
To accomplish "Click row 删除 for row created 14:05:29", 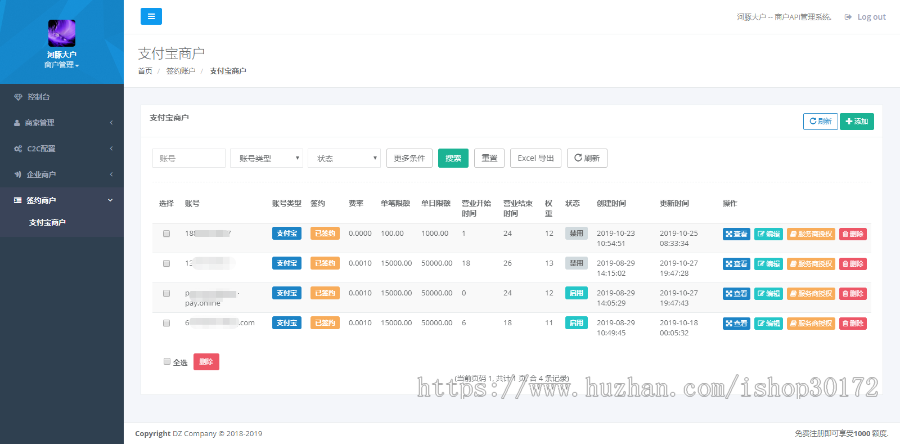I will [853, 294].
